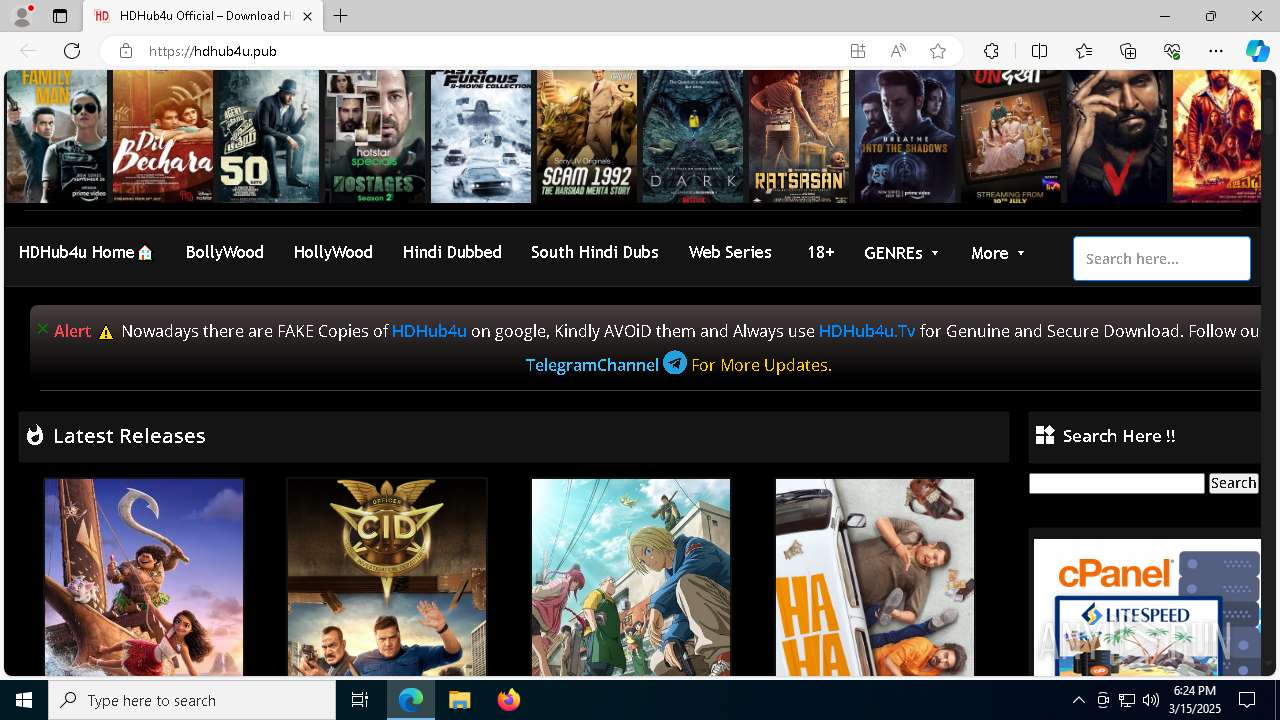Launch Firefox from taskbar
The image size is (1280, 720).
point(508,700)
